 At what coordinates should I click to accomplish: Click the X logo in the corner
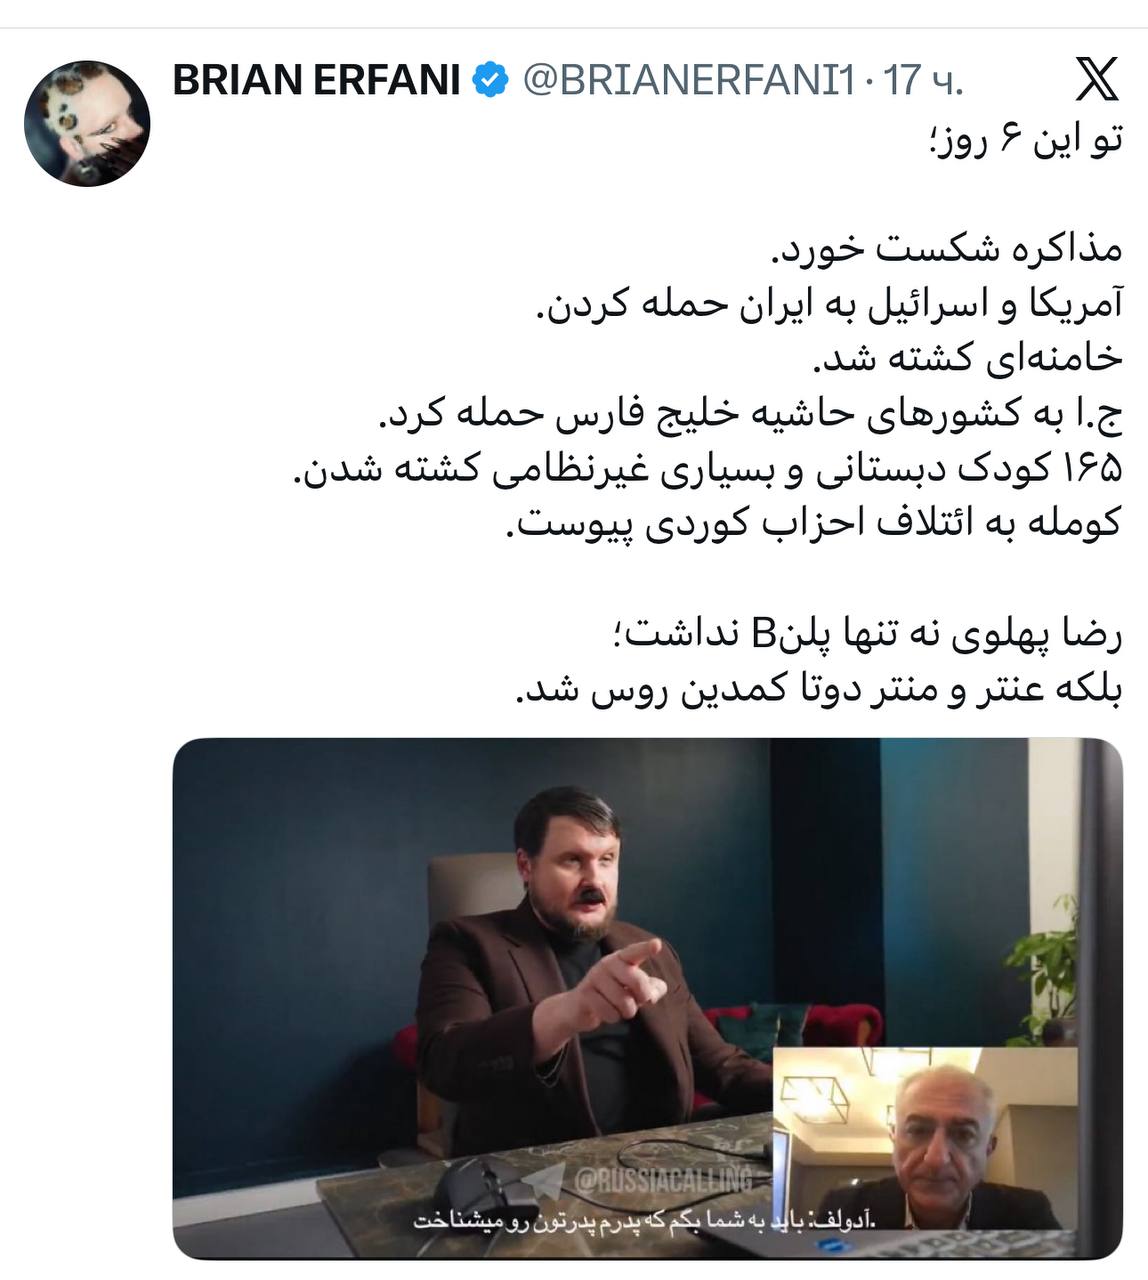(1097, 80)
